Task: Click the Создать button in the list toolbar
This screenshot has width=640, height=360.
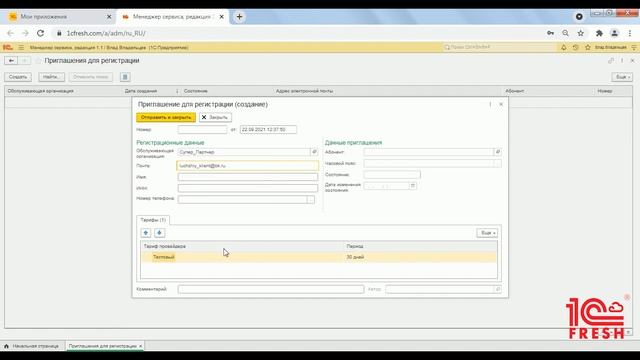Action: pos(18,77)
